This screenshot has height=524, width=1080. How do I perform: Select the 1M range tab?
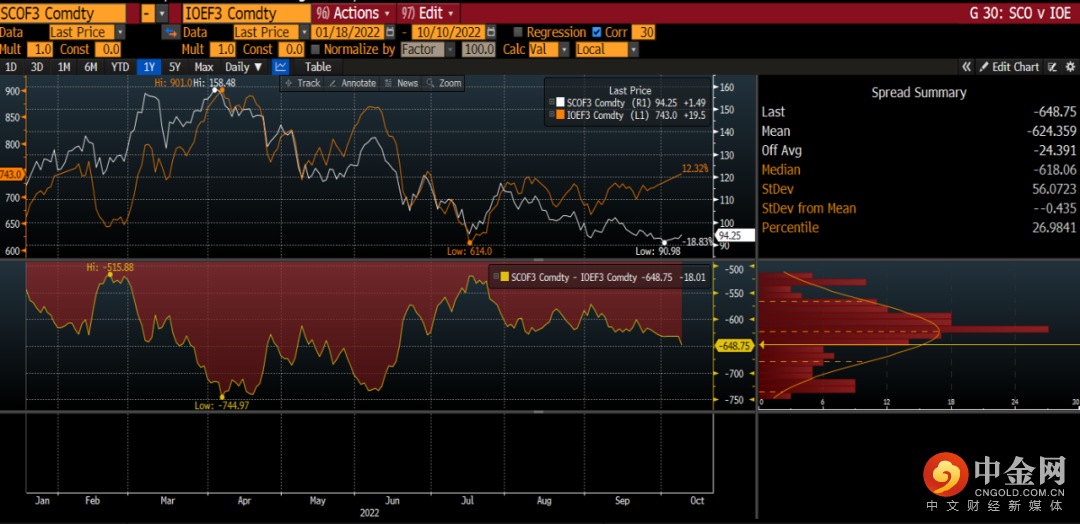pos(63,67)
